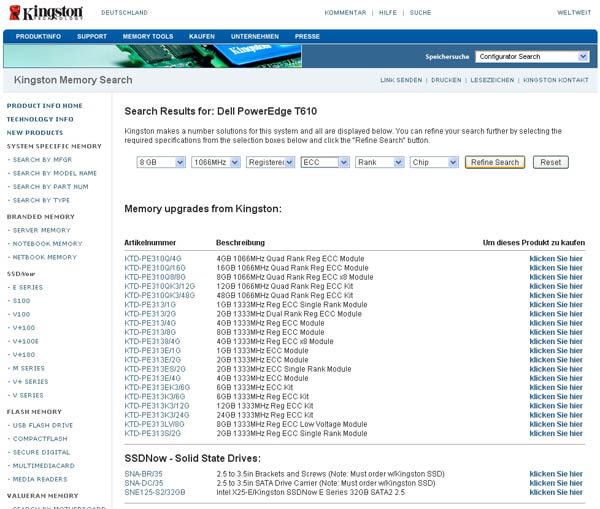The image size is (600, 509).
Task: Open the MEMORY TOOLS menu
Action: [x=148, y=36]
